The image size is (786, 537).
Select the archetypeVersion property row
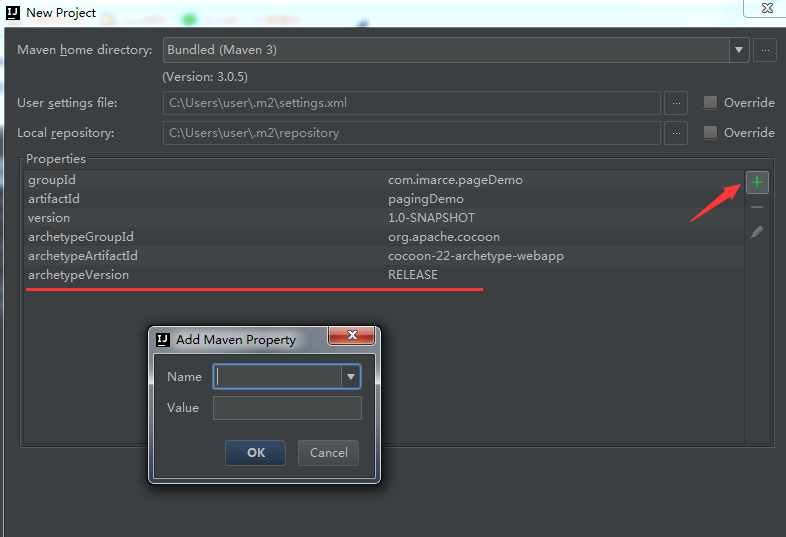[x=384, y=275]
